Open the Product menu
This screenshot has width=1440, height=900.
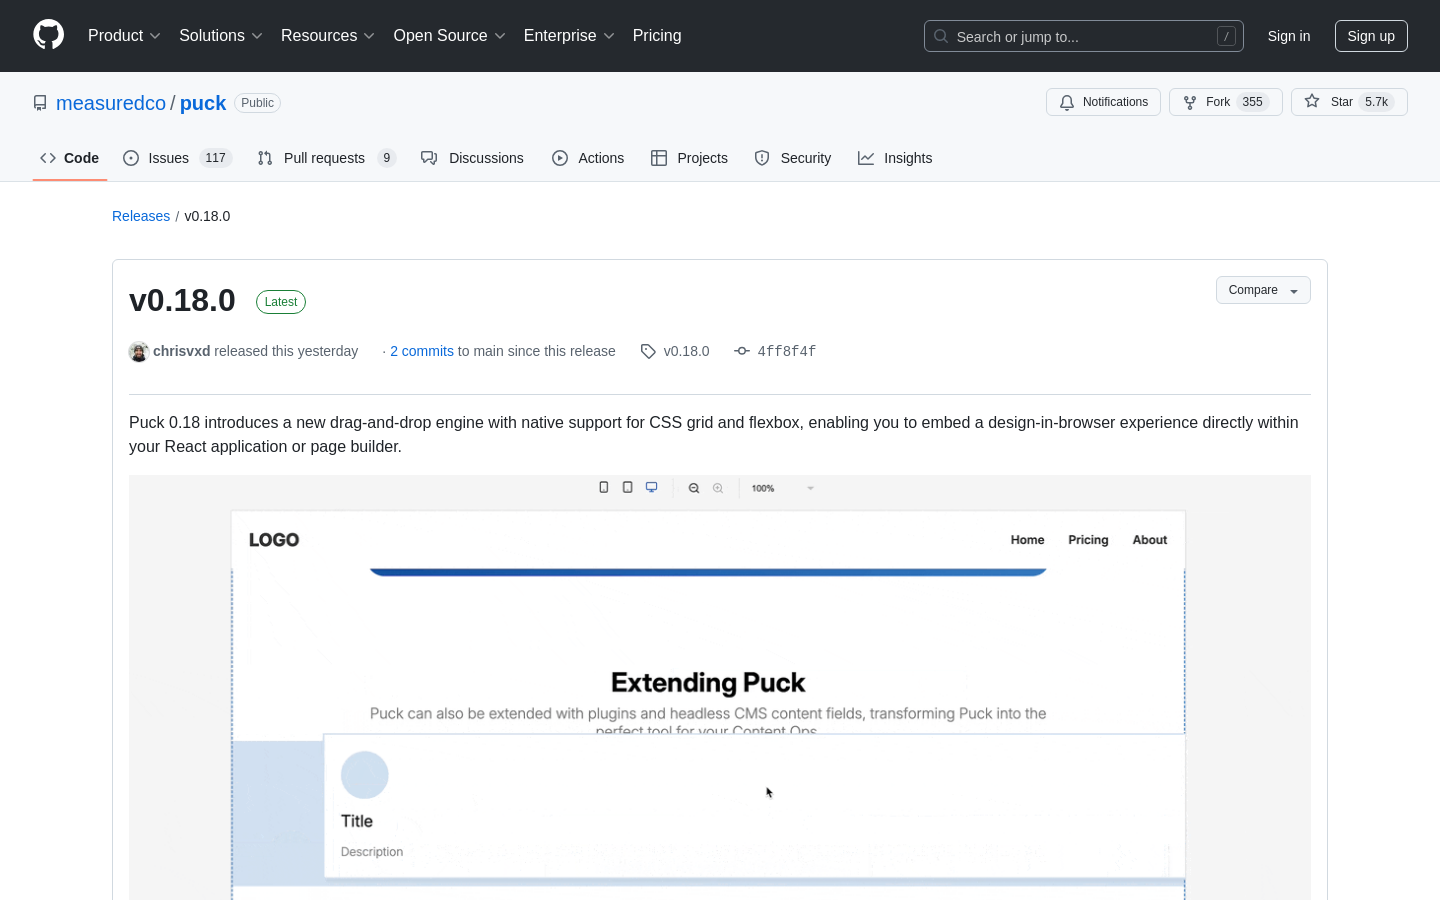coord(124,36)
